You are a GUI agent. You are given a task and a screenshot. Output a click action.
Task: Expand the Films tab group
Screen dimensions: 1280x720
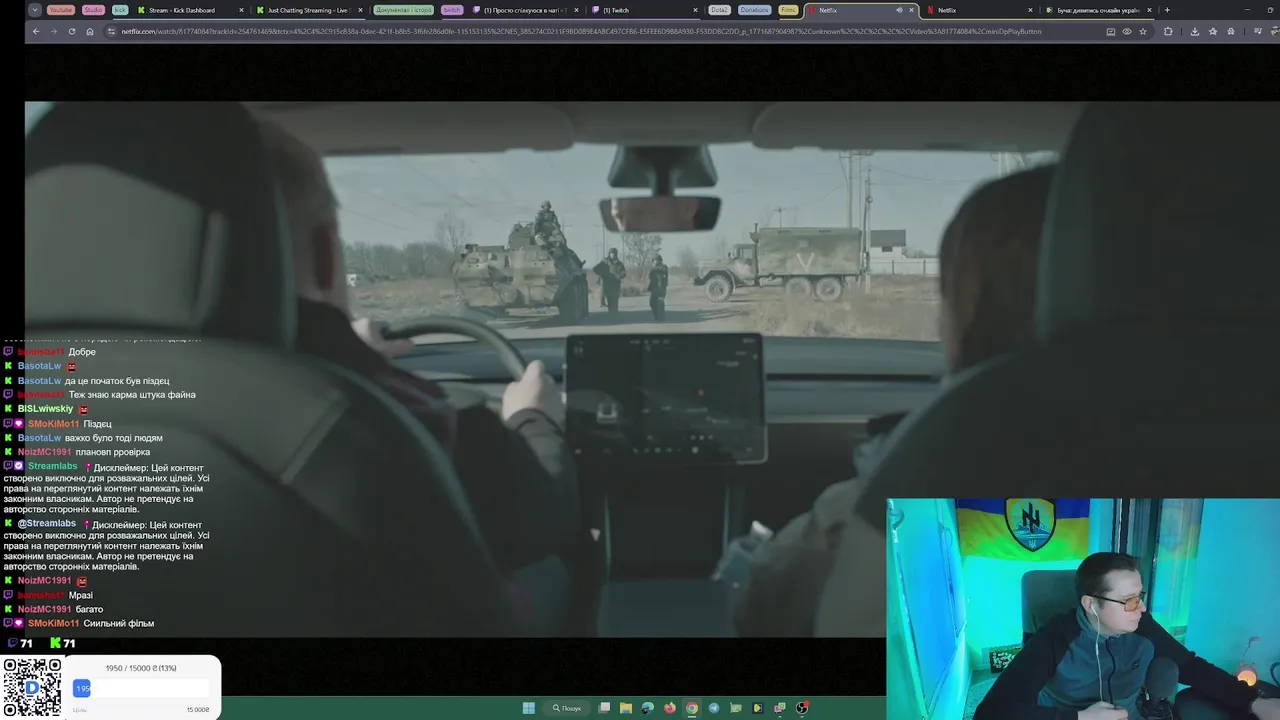pos(788,10)
